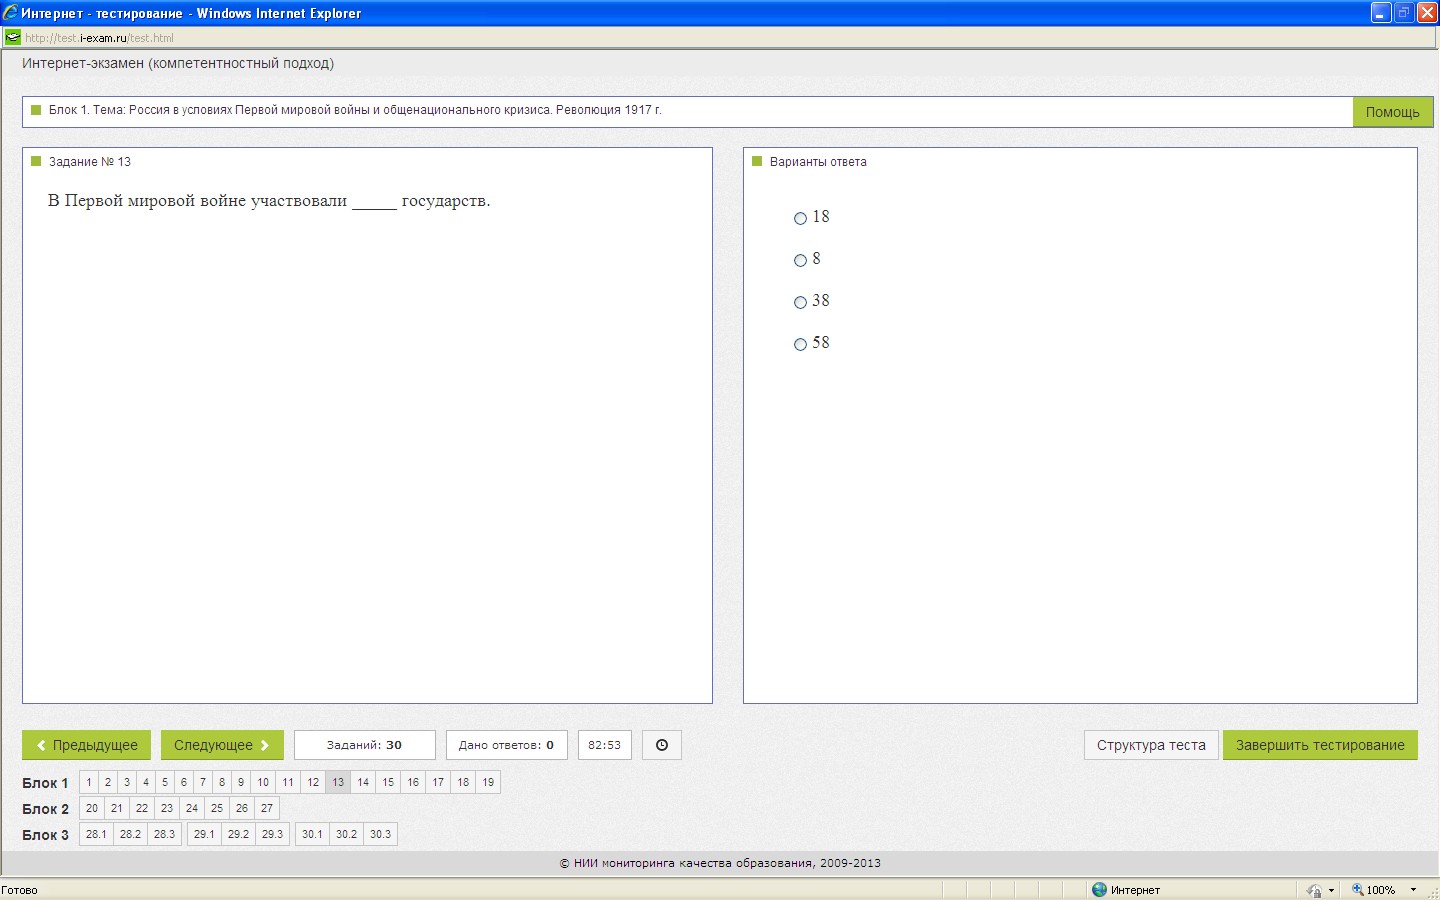1440x900 pixels.
Task: Click the zoom magnifier icon at 100%
Action: click(1357, 889)
